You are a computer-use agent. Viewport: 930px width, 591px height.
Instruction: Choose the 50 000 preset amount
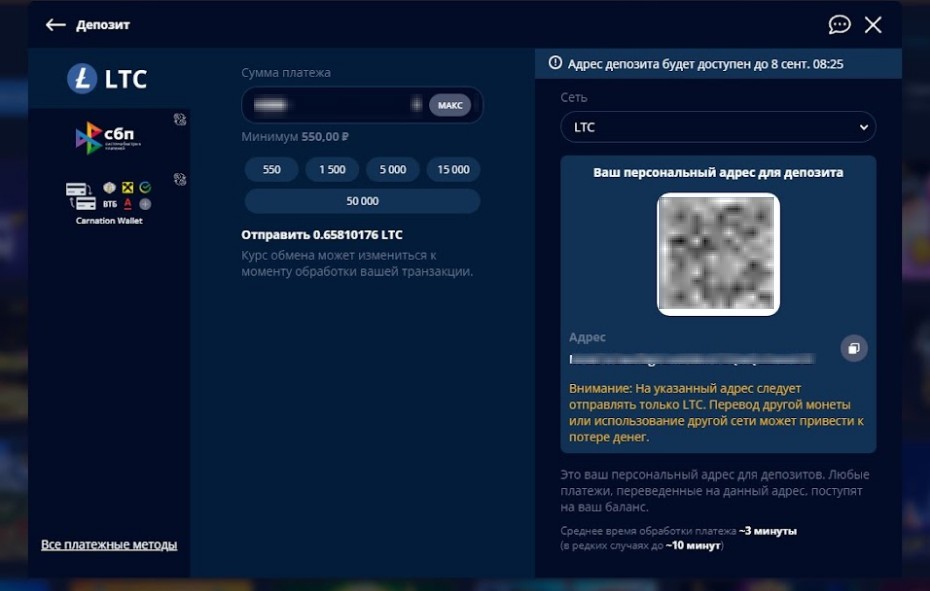(x=362, y=201)
